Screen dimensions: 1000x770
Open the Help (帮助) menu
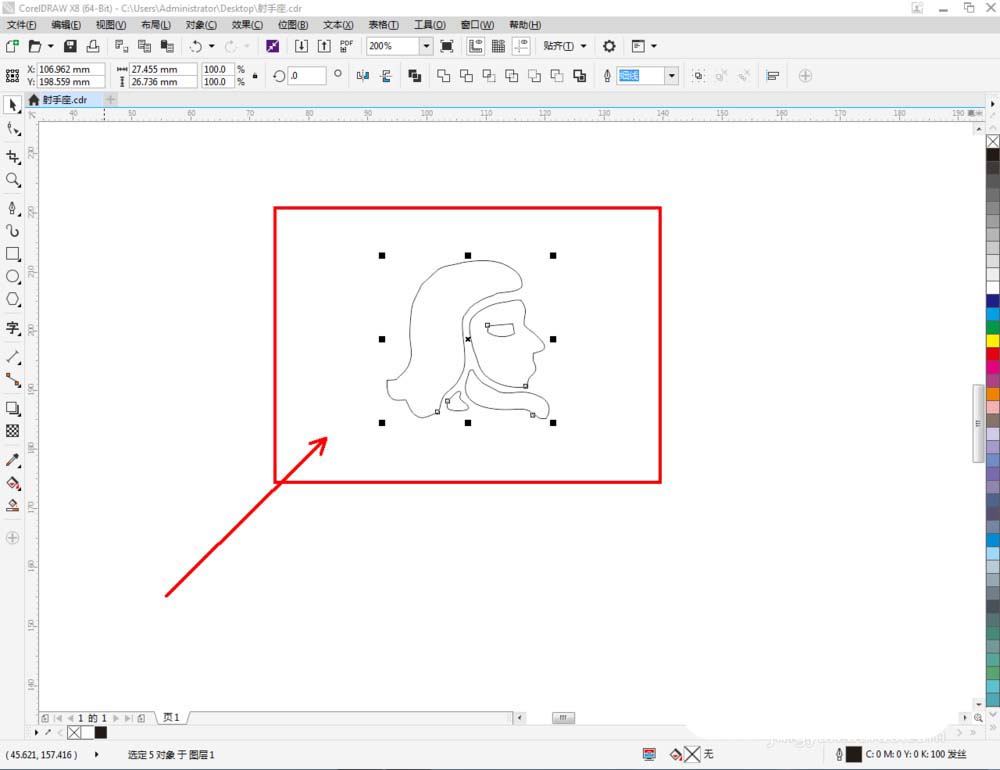[x=525, y=25]
